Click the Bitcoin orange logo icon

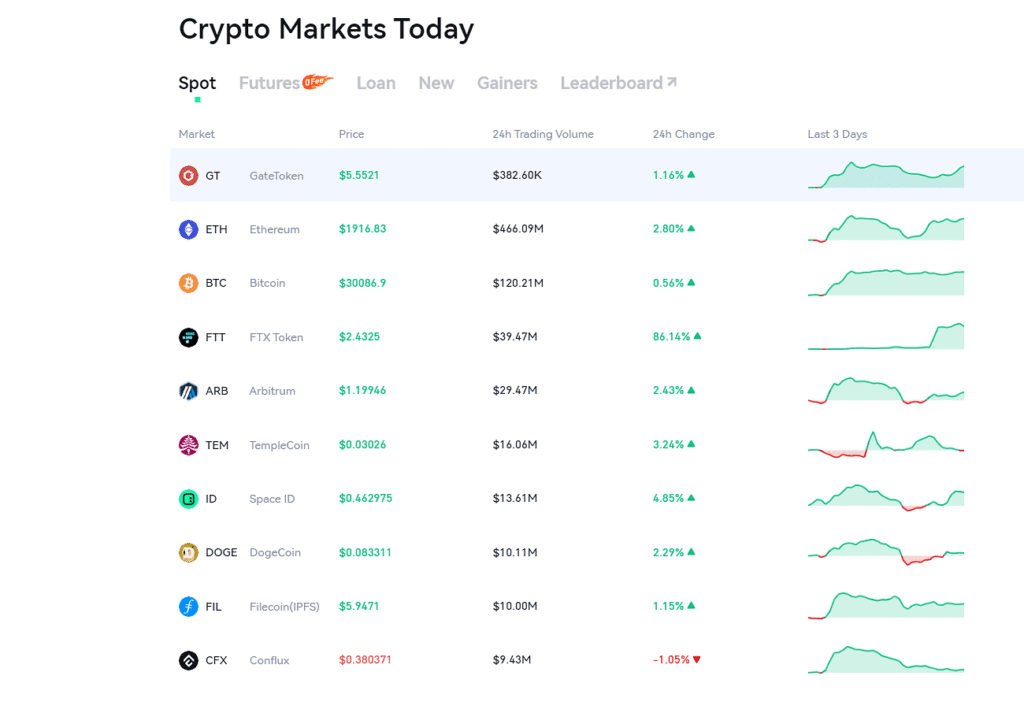pos(188,283)
